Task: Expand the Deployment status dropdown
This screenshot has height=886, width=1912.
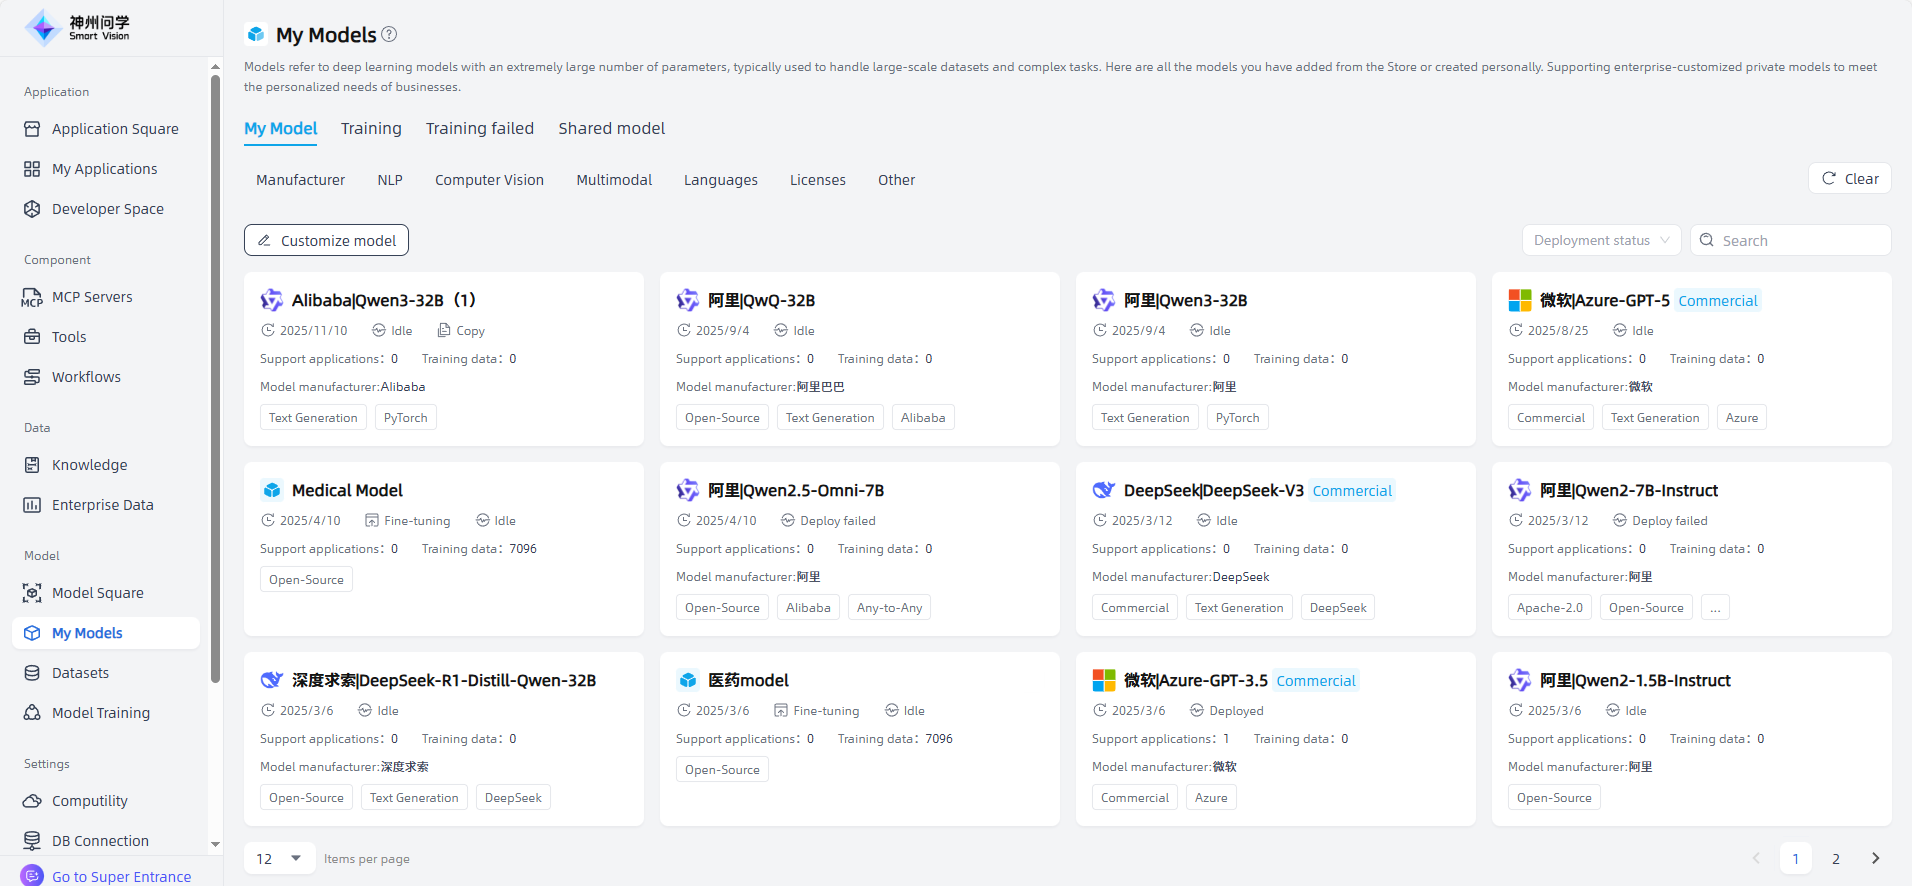Action: [x=1600, y=240]
